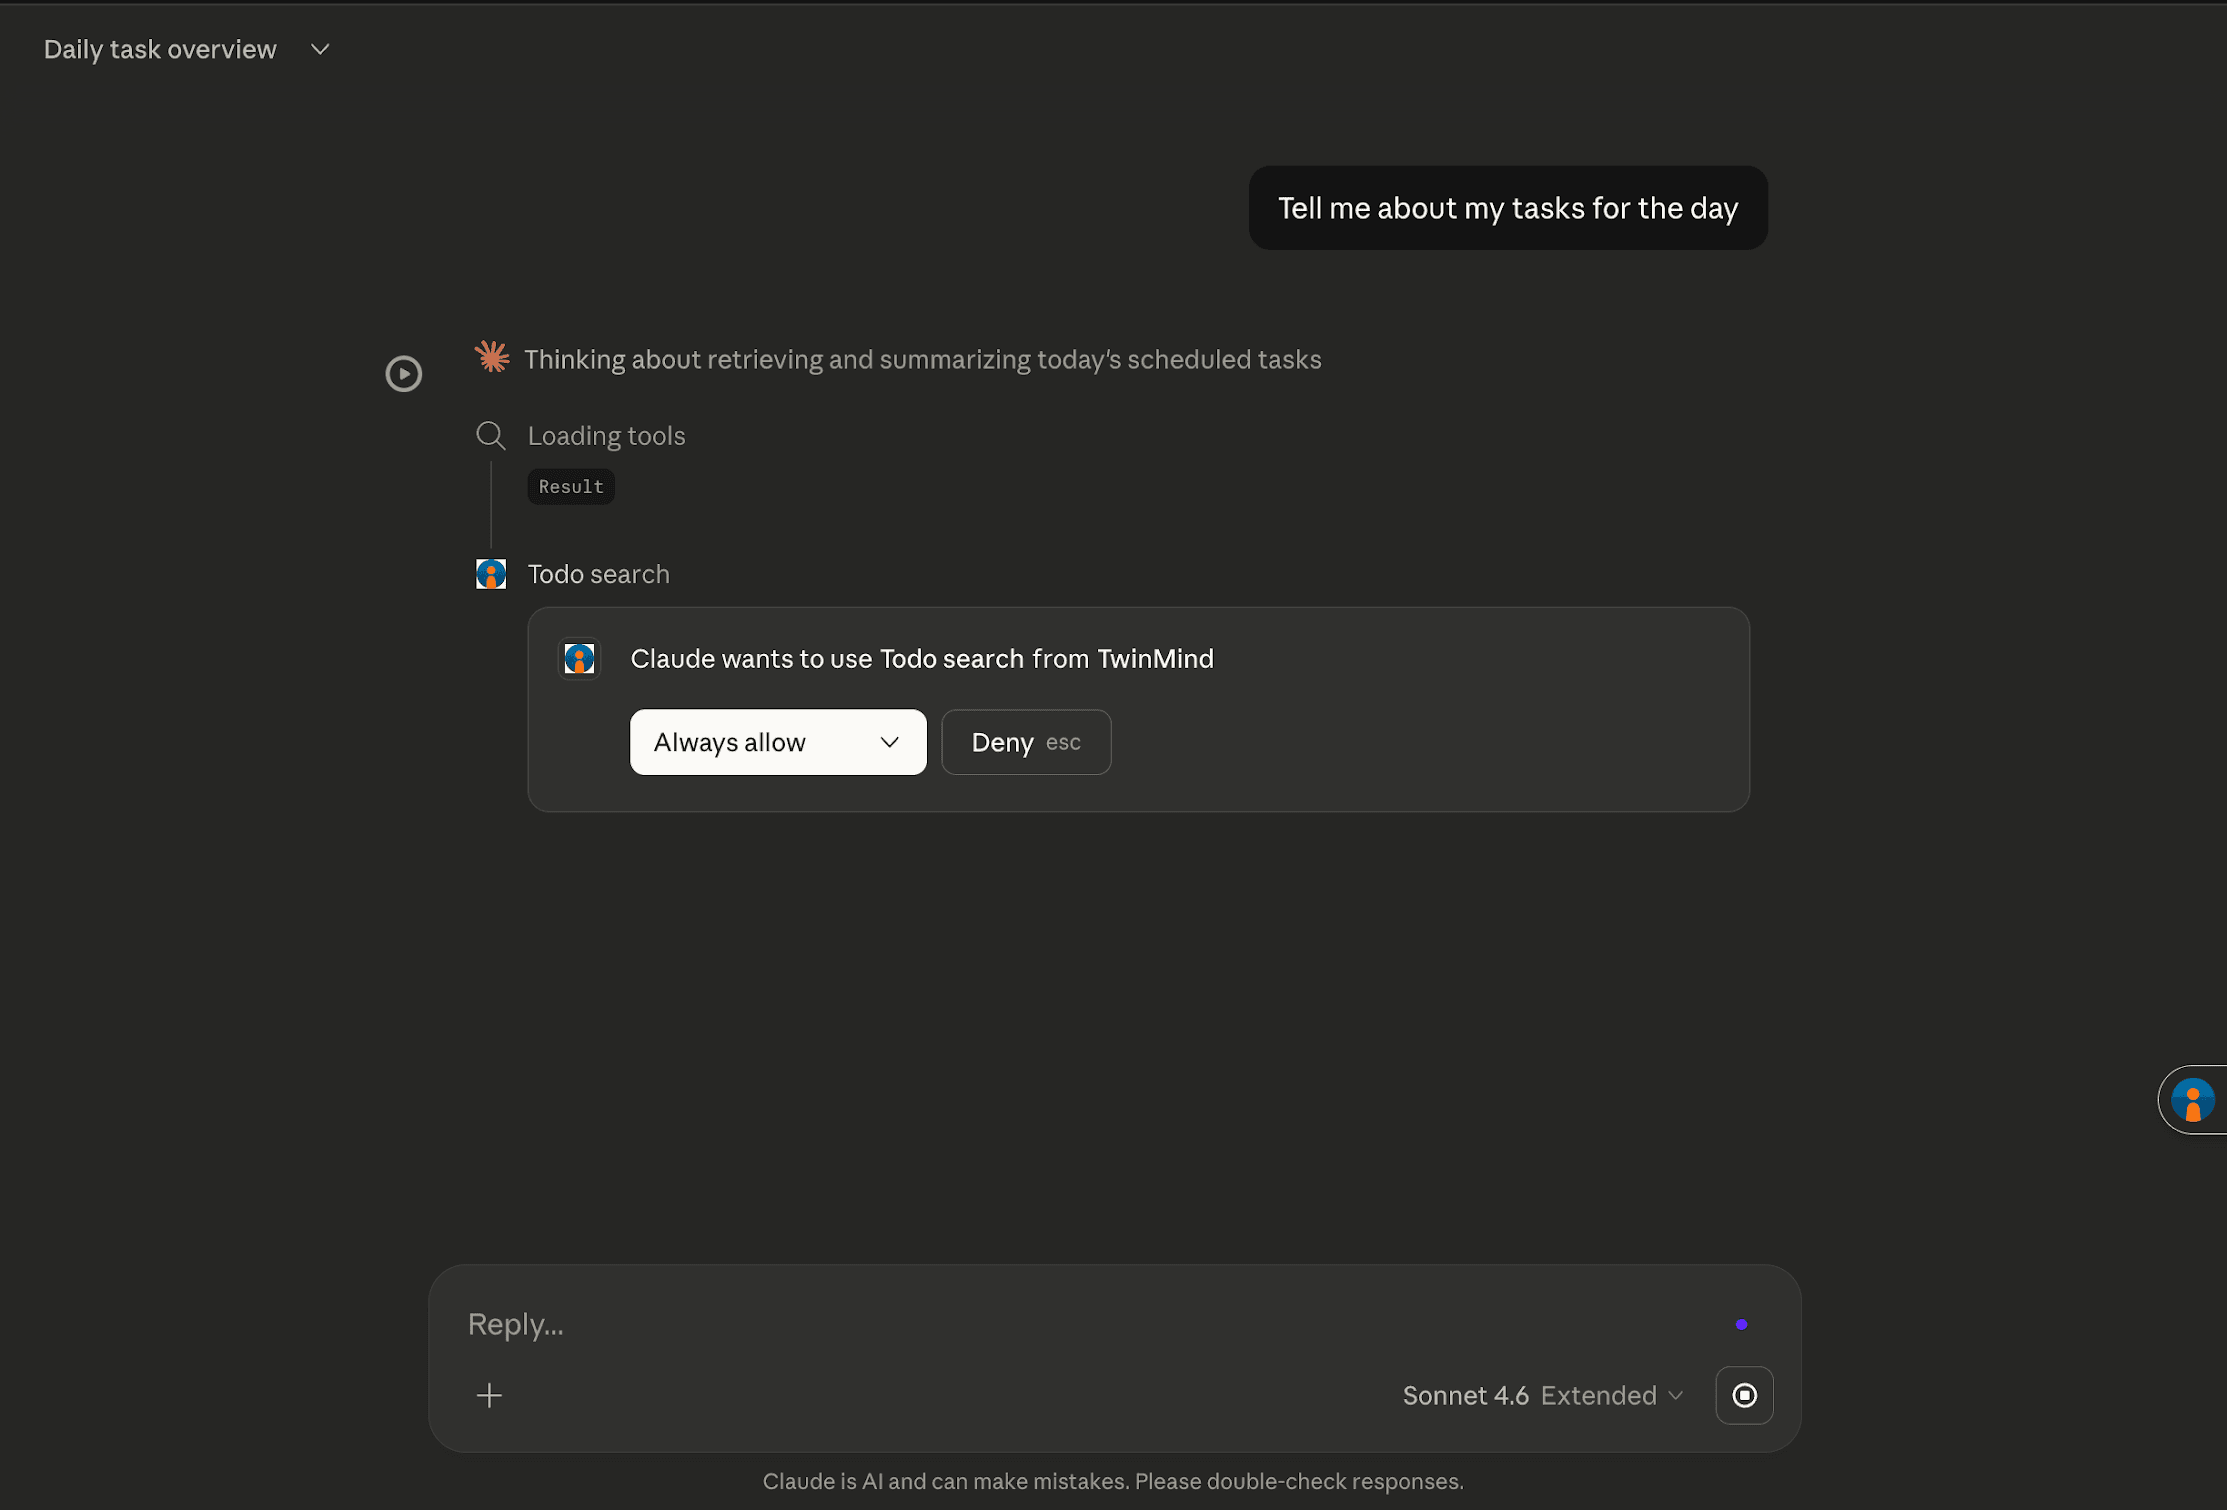The height and width of the screenshot is (1510, 2227).
Task: Click Always allow to grant permission
Action: (730, 742)
